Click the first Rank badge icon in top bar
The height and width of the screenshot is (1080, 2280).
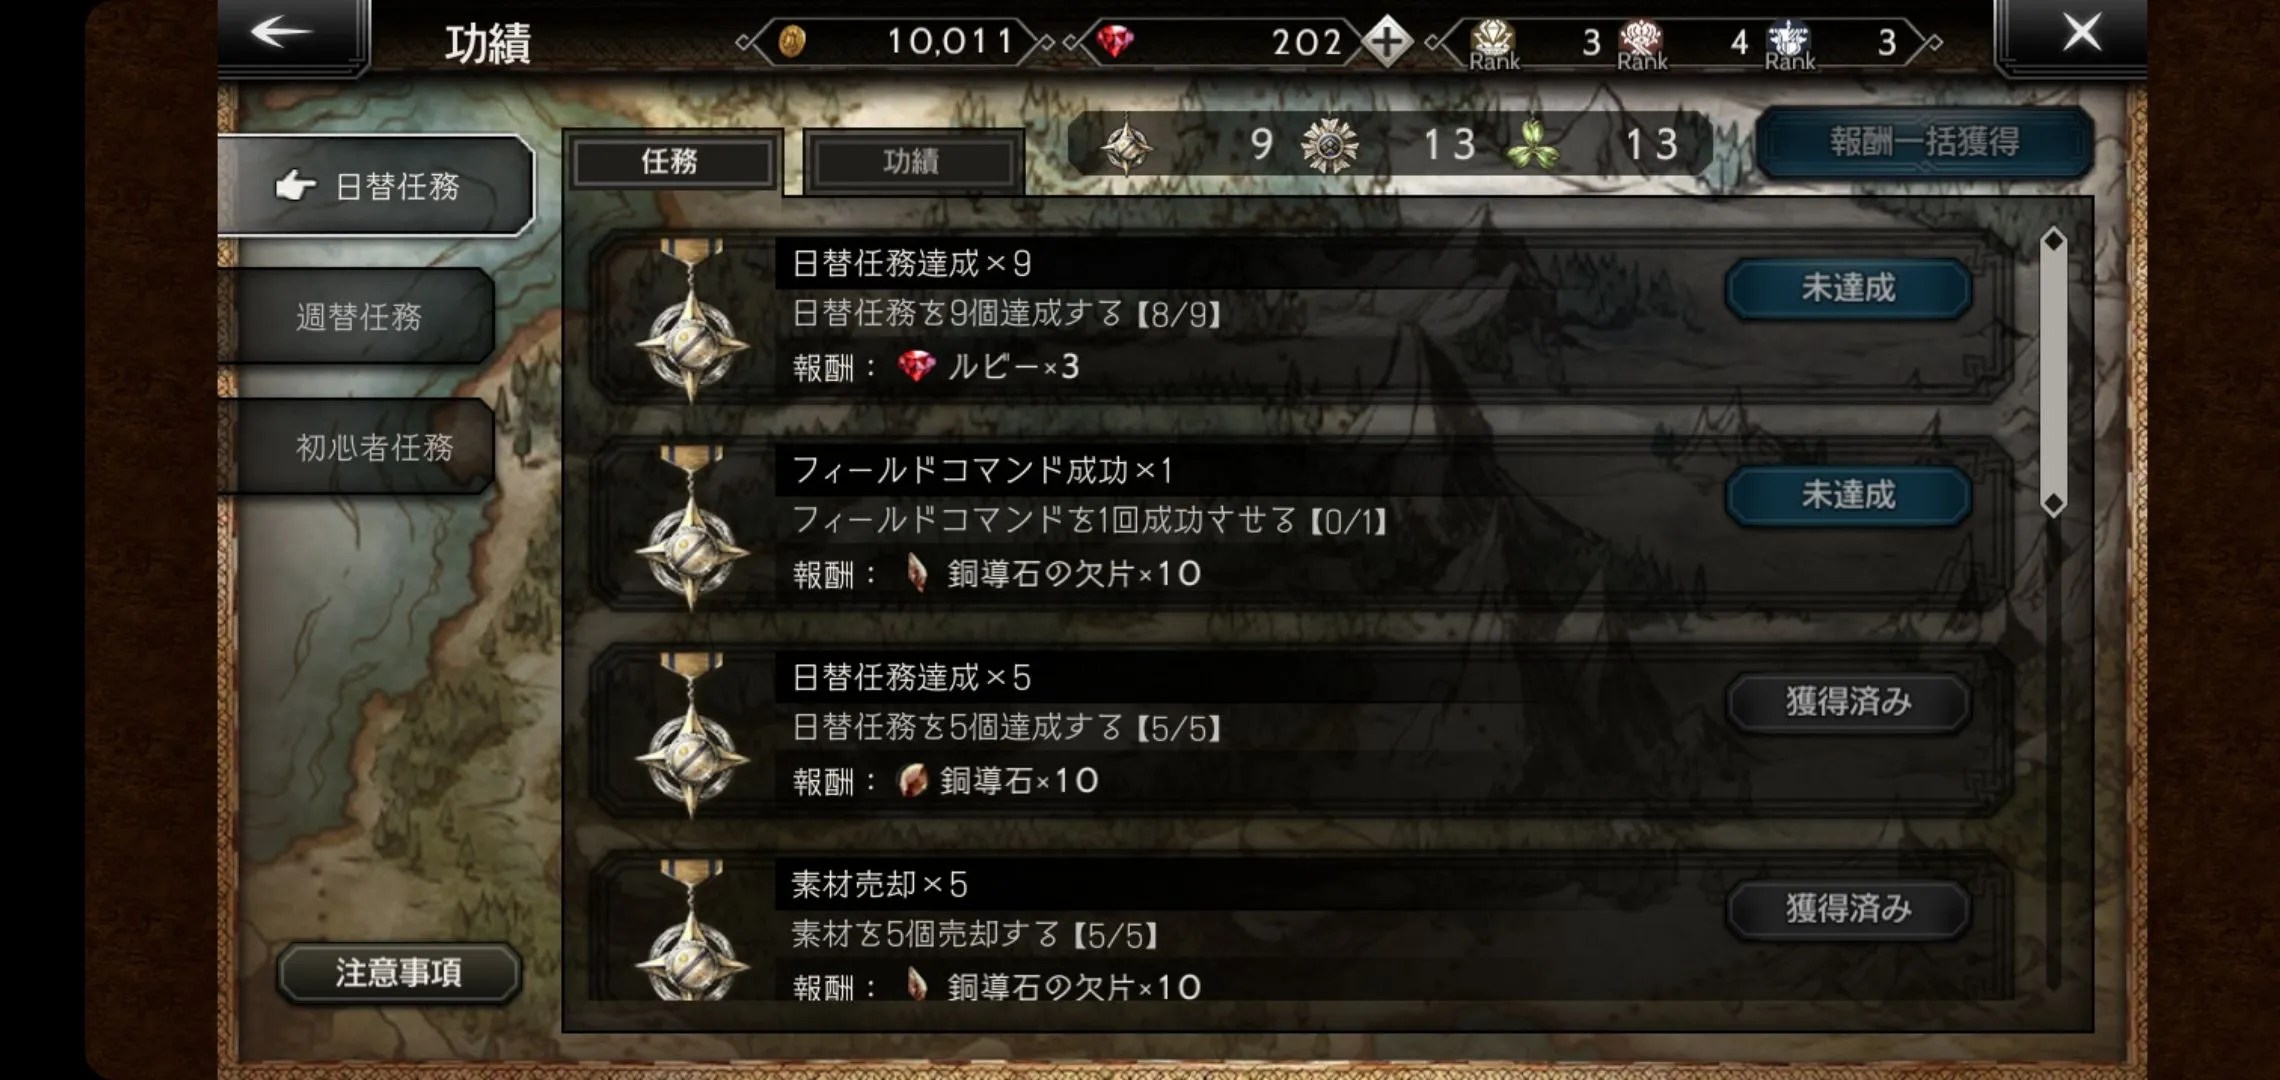pos(1493,44)
